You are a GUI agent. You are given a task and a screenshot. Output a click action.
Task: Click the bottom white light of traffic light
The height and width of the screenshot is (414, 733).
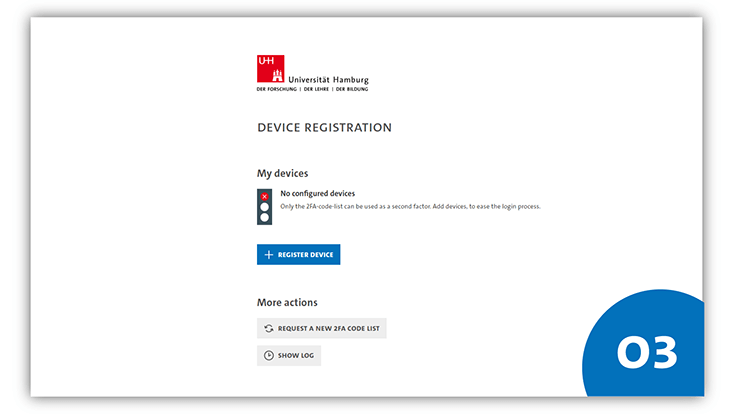point(265,217)
